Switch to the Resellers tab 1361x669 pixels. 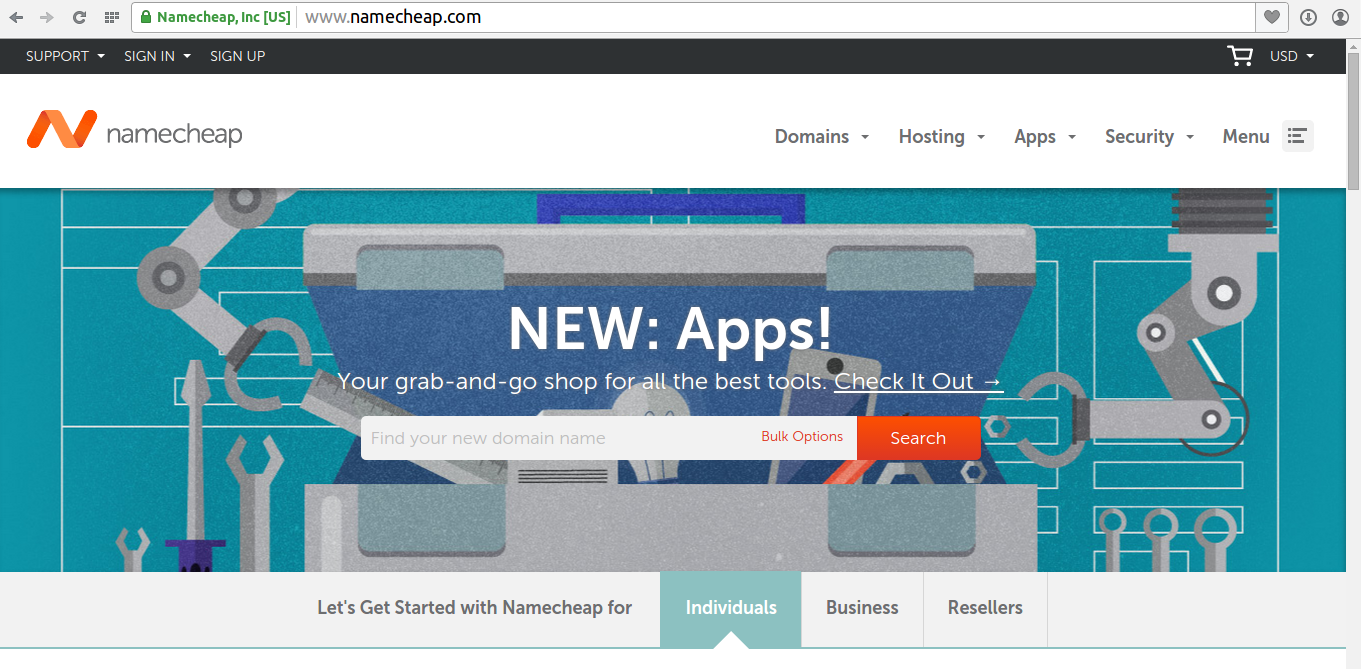pos(985,609)
